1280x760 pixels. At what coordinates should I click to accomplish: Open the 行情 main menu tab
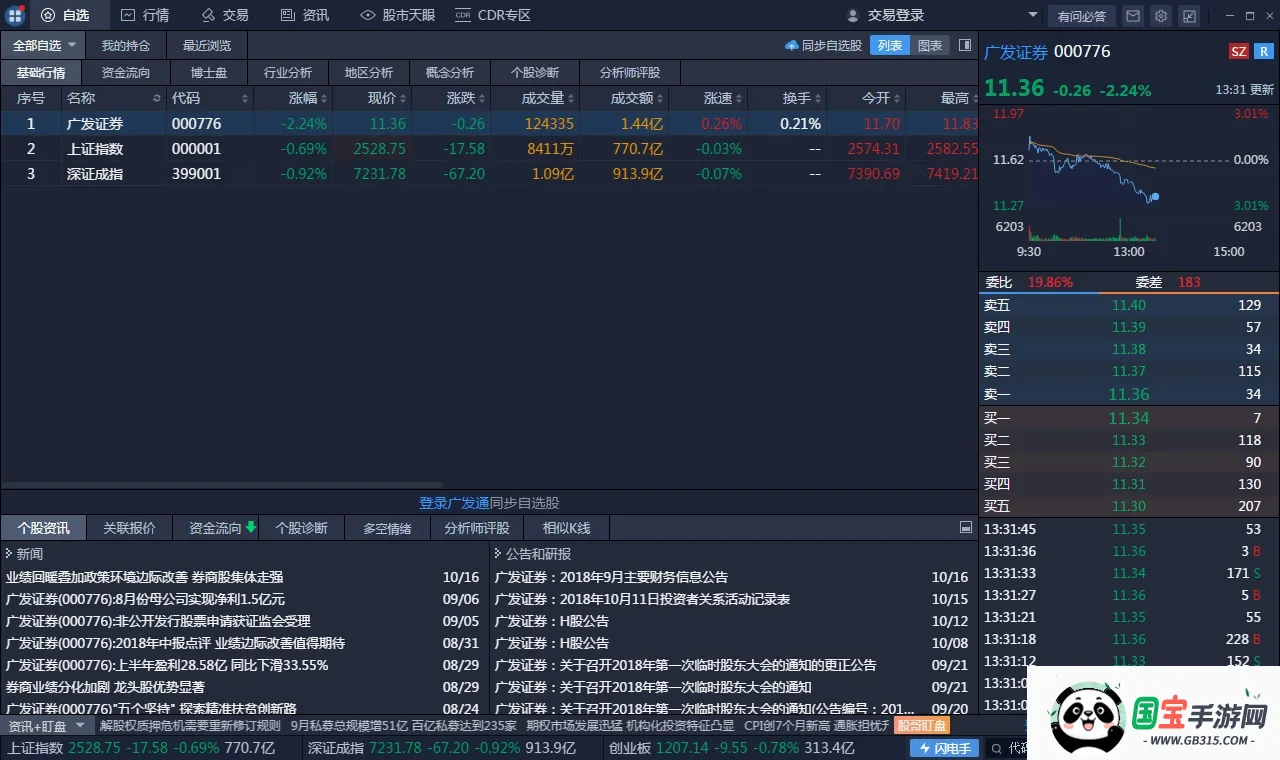pos(145,15)
